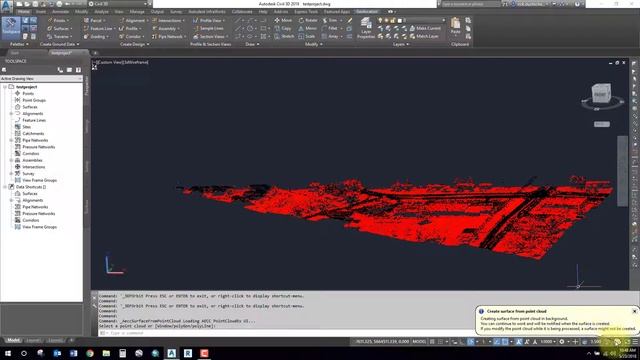
Task: Click the Array tool
Action: tap(330, 36)
